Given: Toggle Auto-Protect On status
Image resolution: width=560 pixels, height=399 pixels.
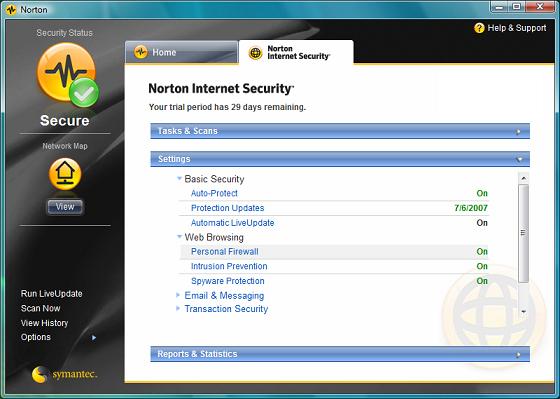Looking at the screenshot, I should click(x=482, y=193).
